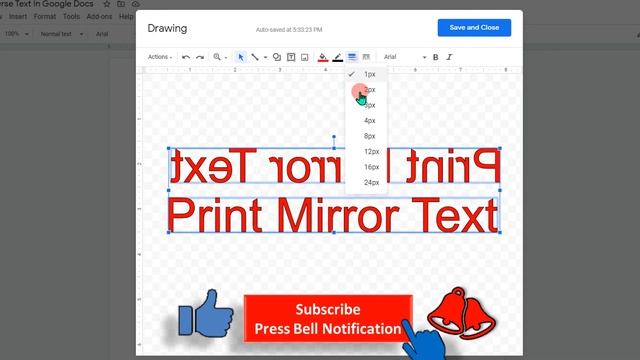Open the Insert menu
This screenshot has width=640, height=360.
18,17
